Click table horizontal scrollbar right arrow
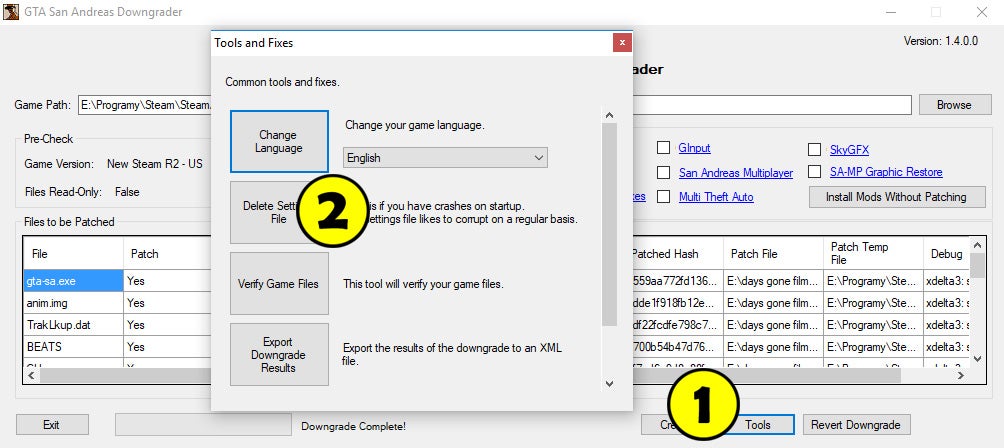1004x448 pixels. (x=960, y=376)
